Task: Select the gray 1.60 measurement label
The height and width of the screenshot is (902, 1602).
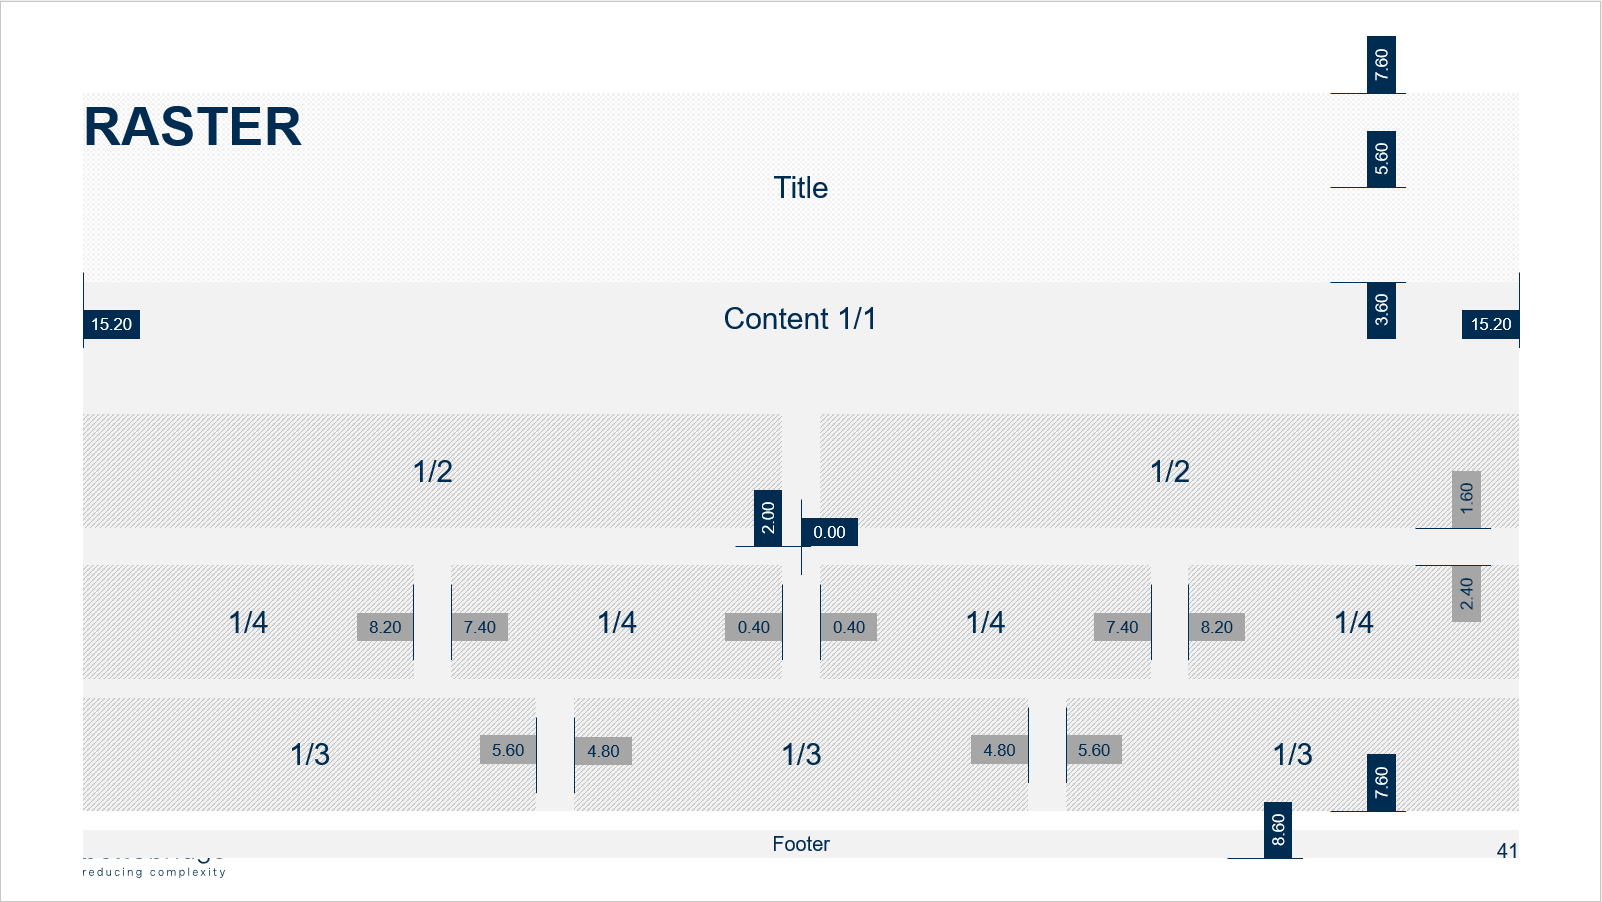Action: click(x=1466, y=499)
